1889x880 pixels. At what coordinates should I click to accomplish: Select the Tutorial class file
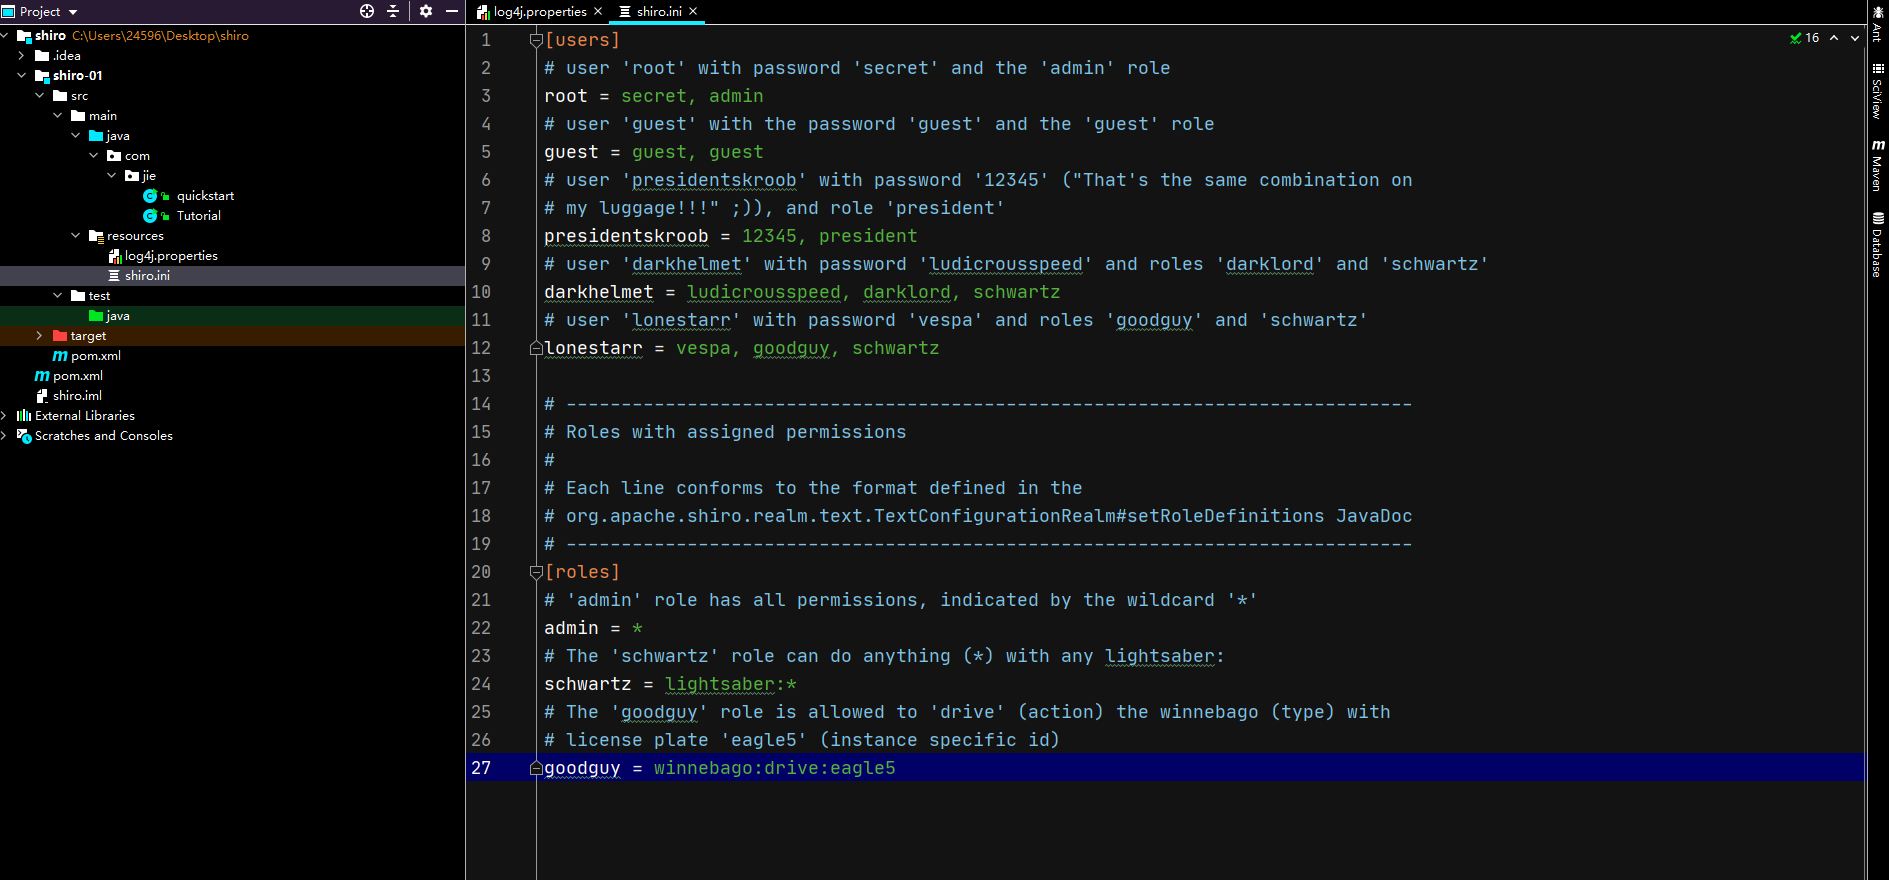pos(198,216)
